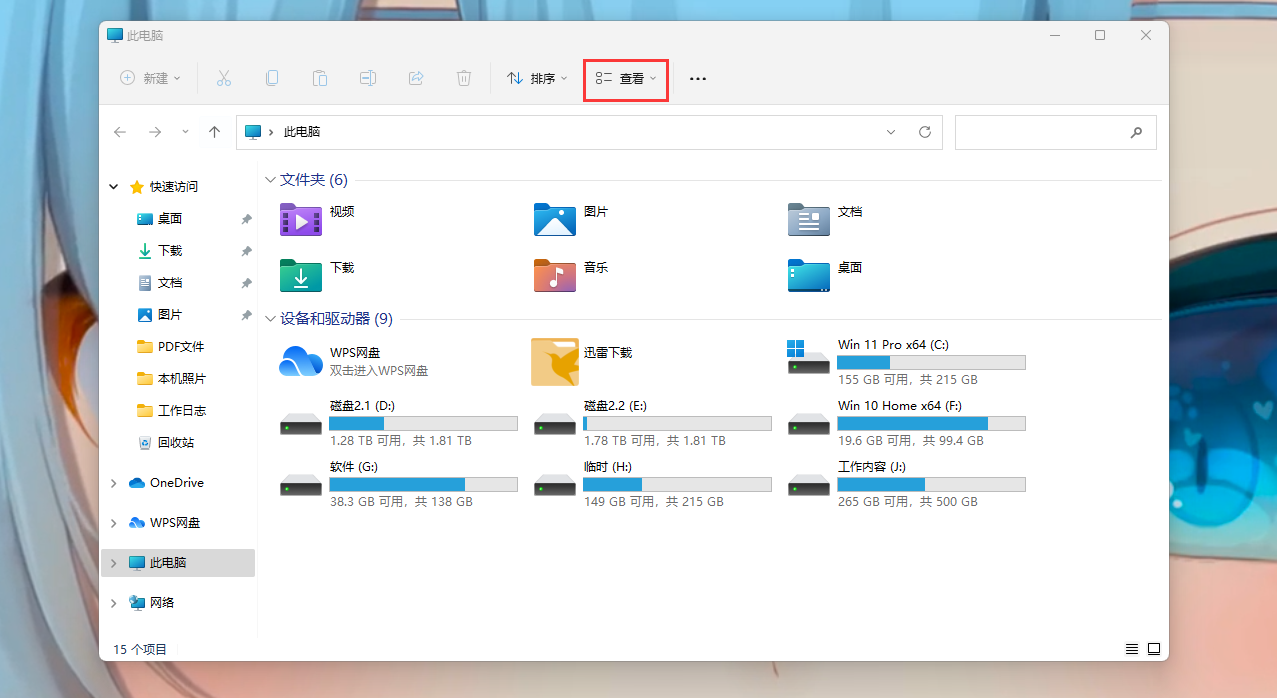Click the Share icon in toolbar
This screenshot has height=698, width=1277.
click(x=416, y=78)
